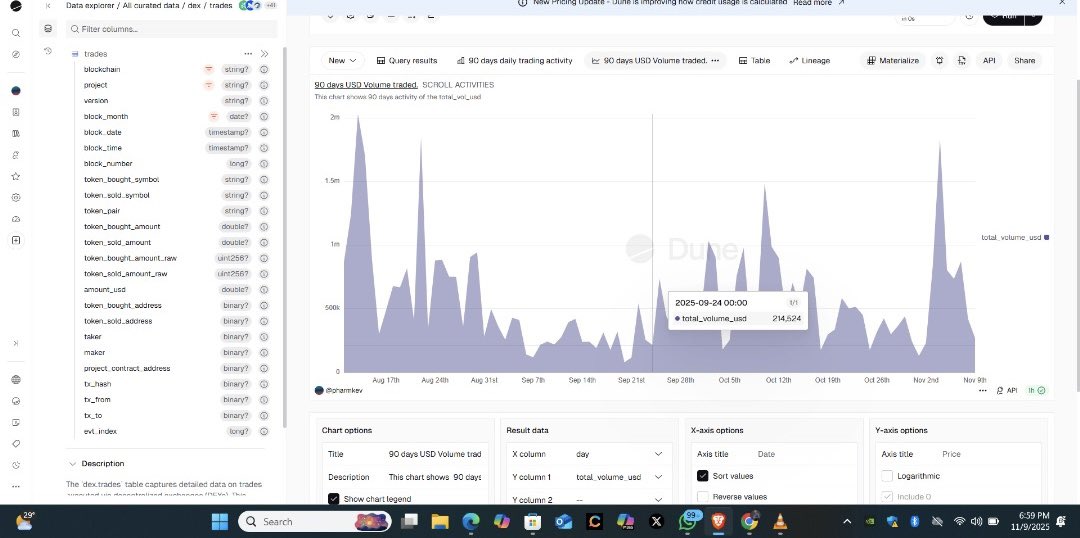The height and width of the screenshot is (538, 1080).
Task: Click the new-item plus icon in sidebar
Action: (x=16, y=240)
